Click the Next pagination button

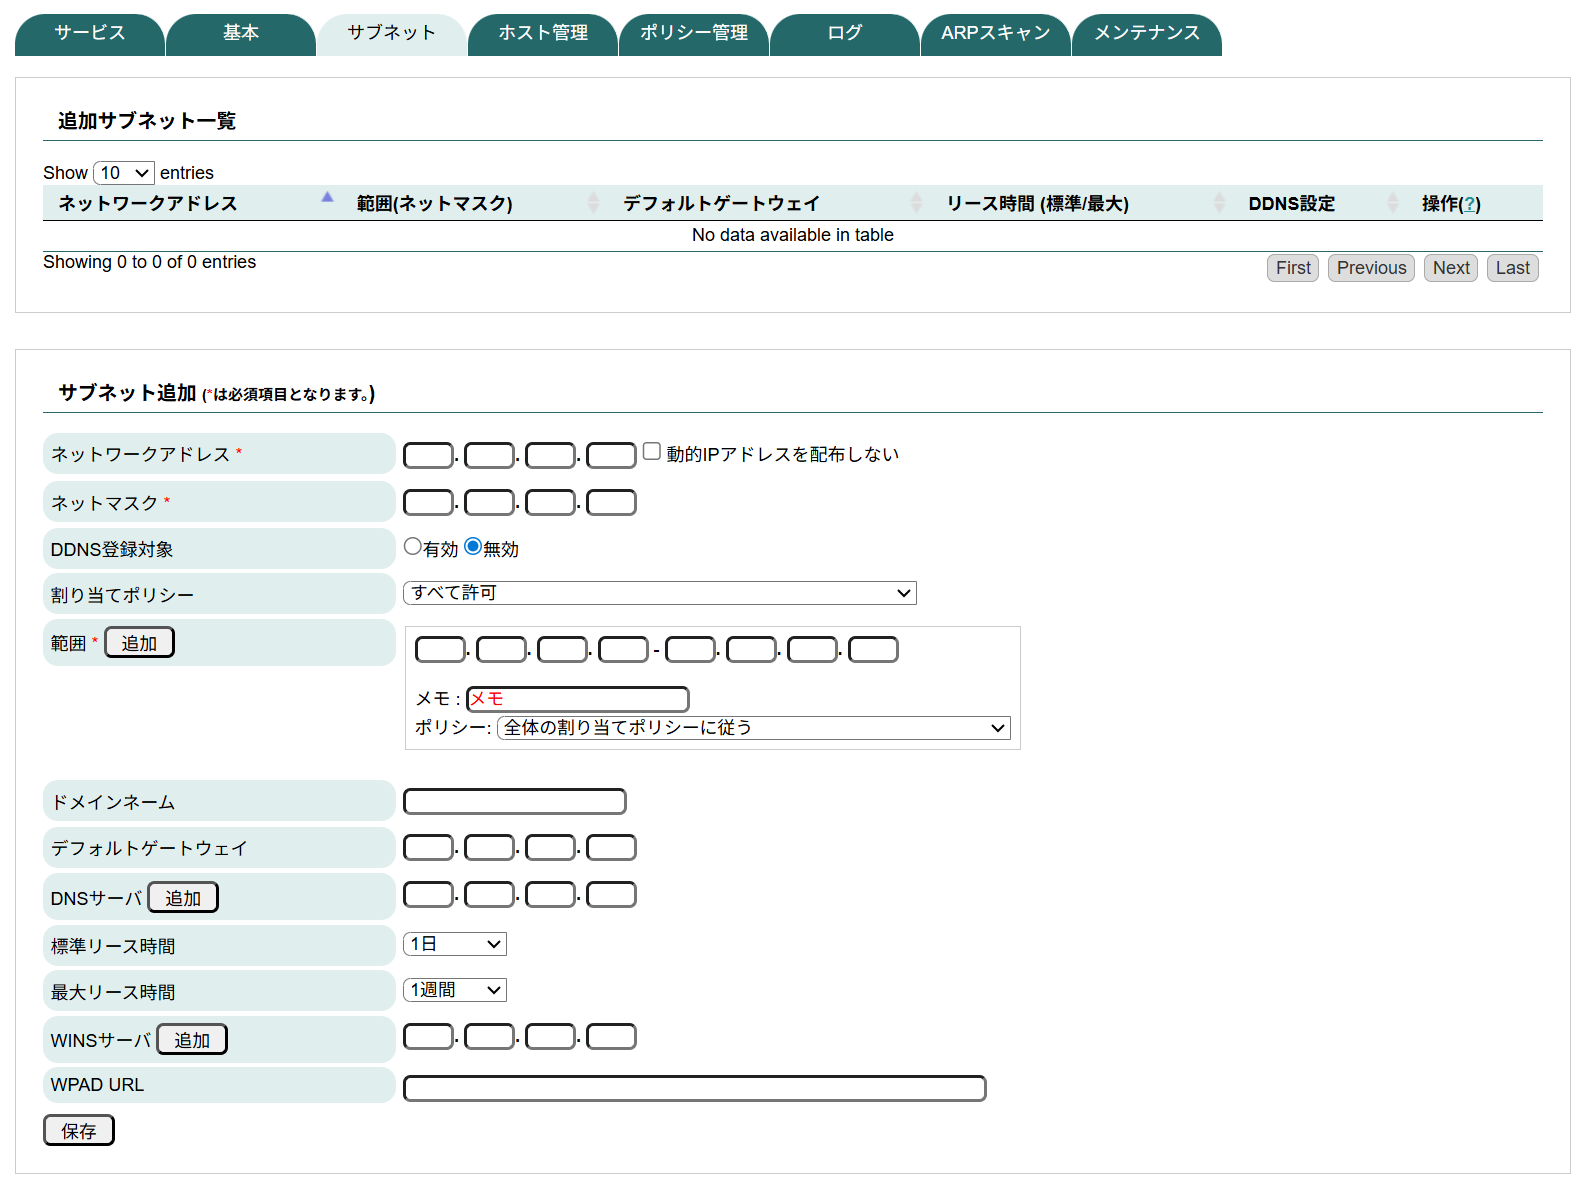pyautogui.click(x=1450, y=268)
